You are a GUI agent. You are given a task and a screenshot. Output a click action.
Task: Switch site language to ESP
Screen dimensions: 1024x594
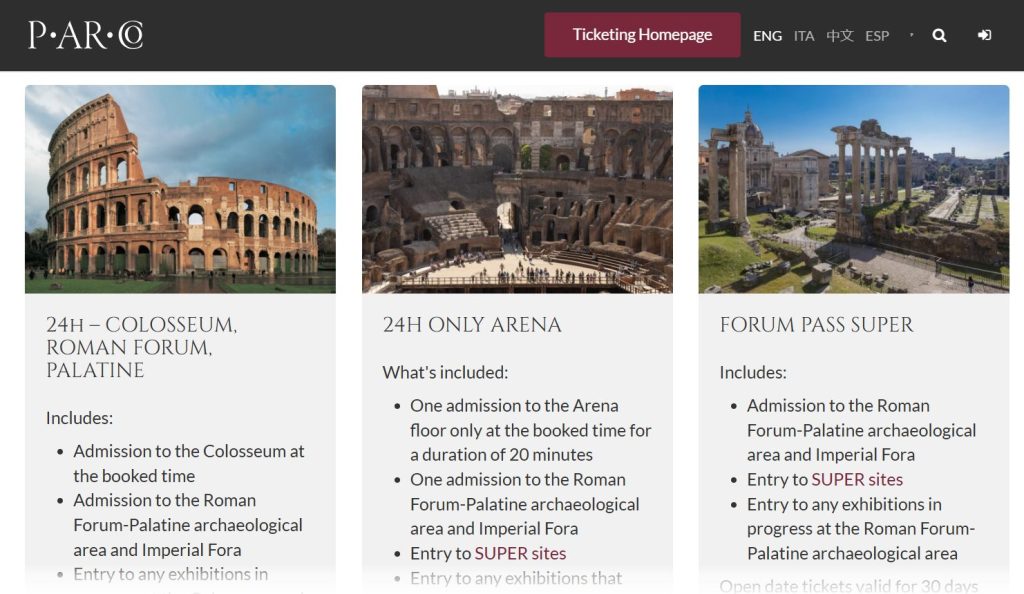point(877,35)
